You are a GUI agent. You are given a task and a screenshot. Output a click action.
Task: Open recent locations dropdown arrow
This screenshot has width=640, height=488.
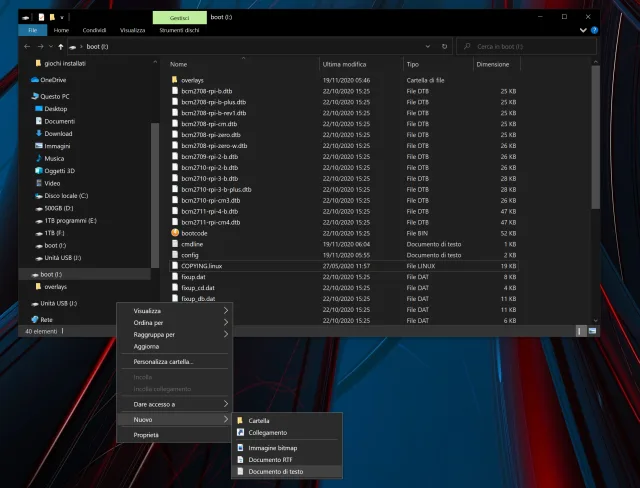point(51,47)
